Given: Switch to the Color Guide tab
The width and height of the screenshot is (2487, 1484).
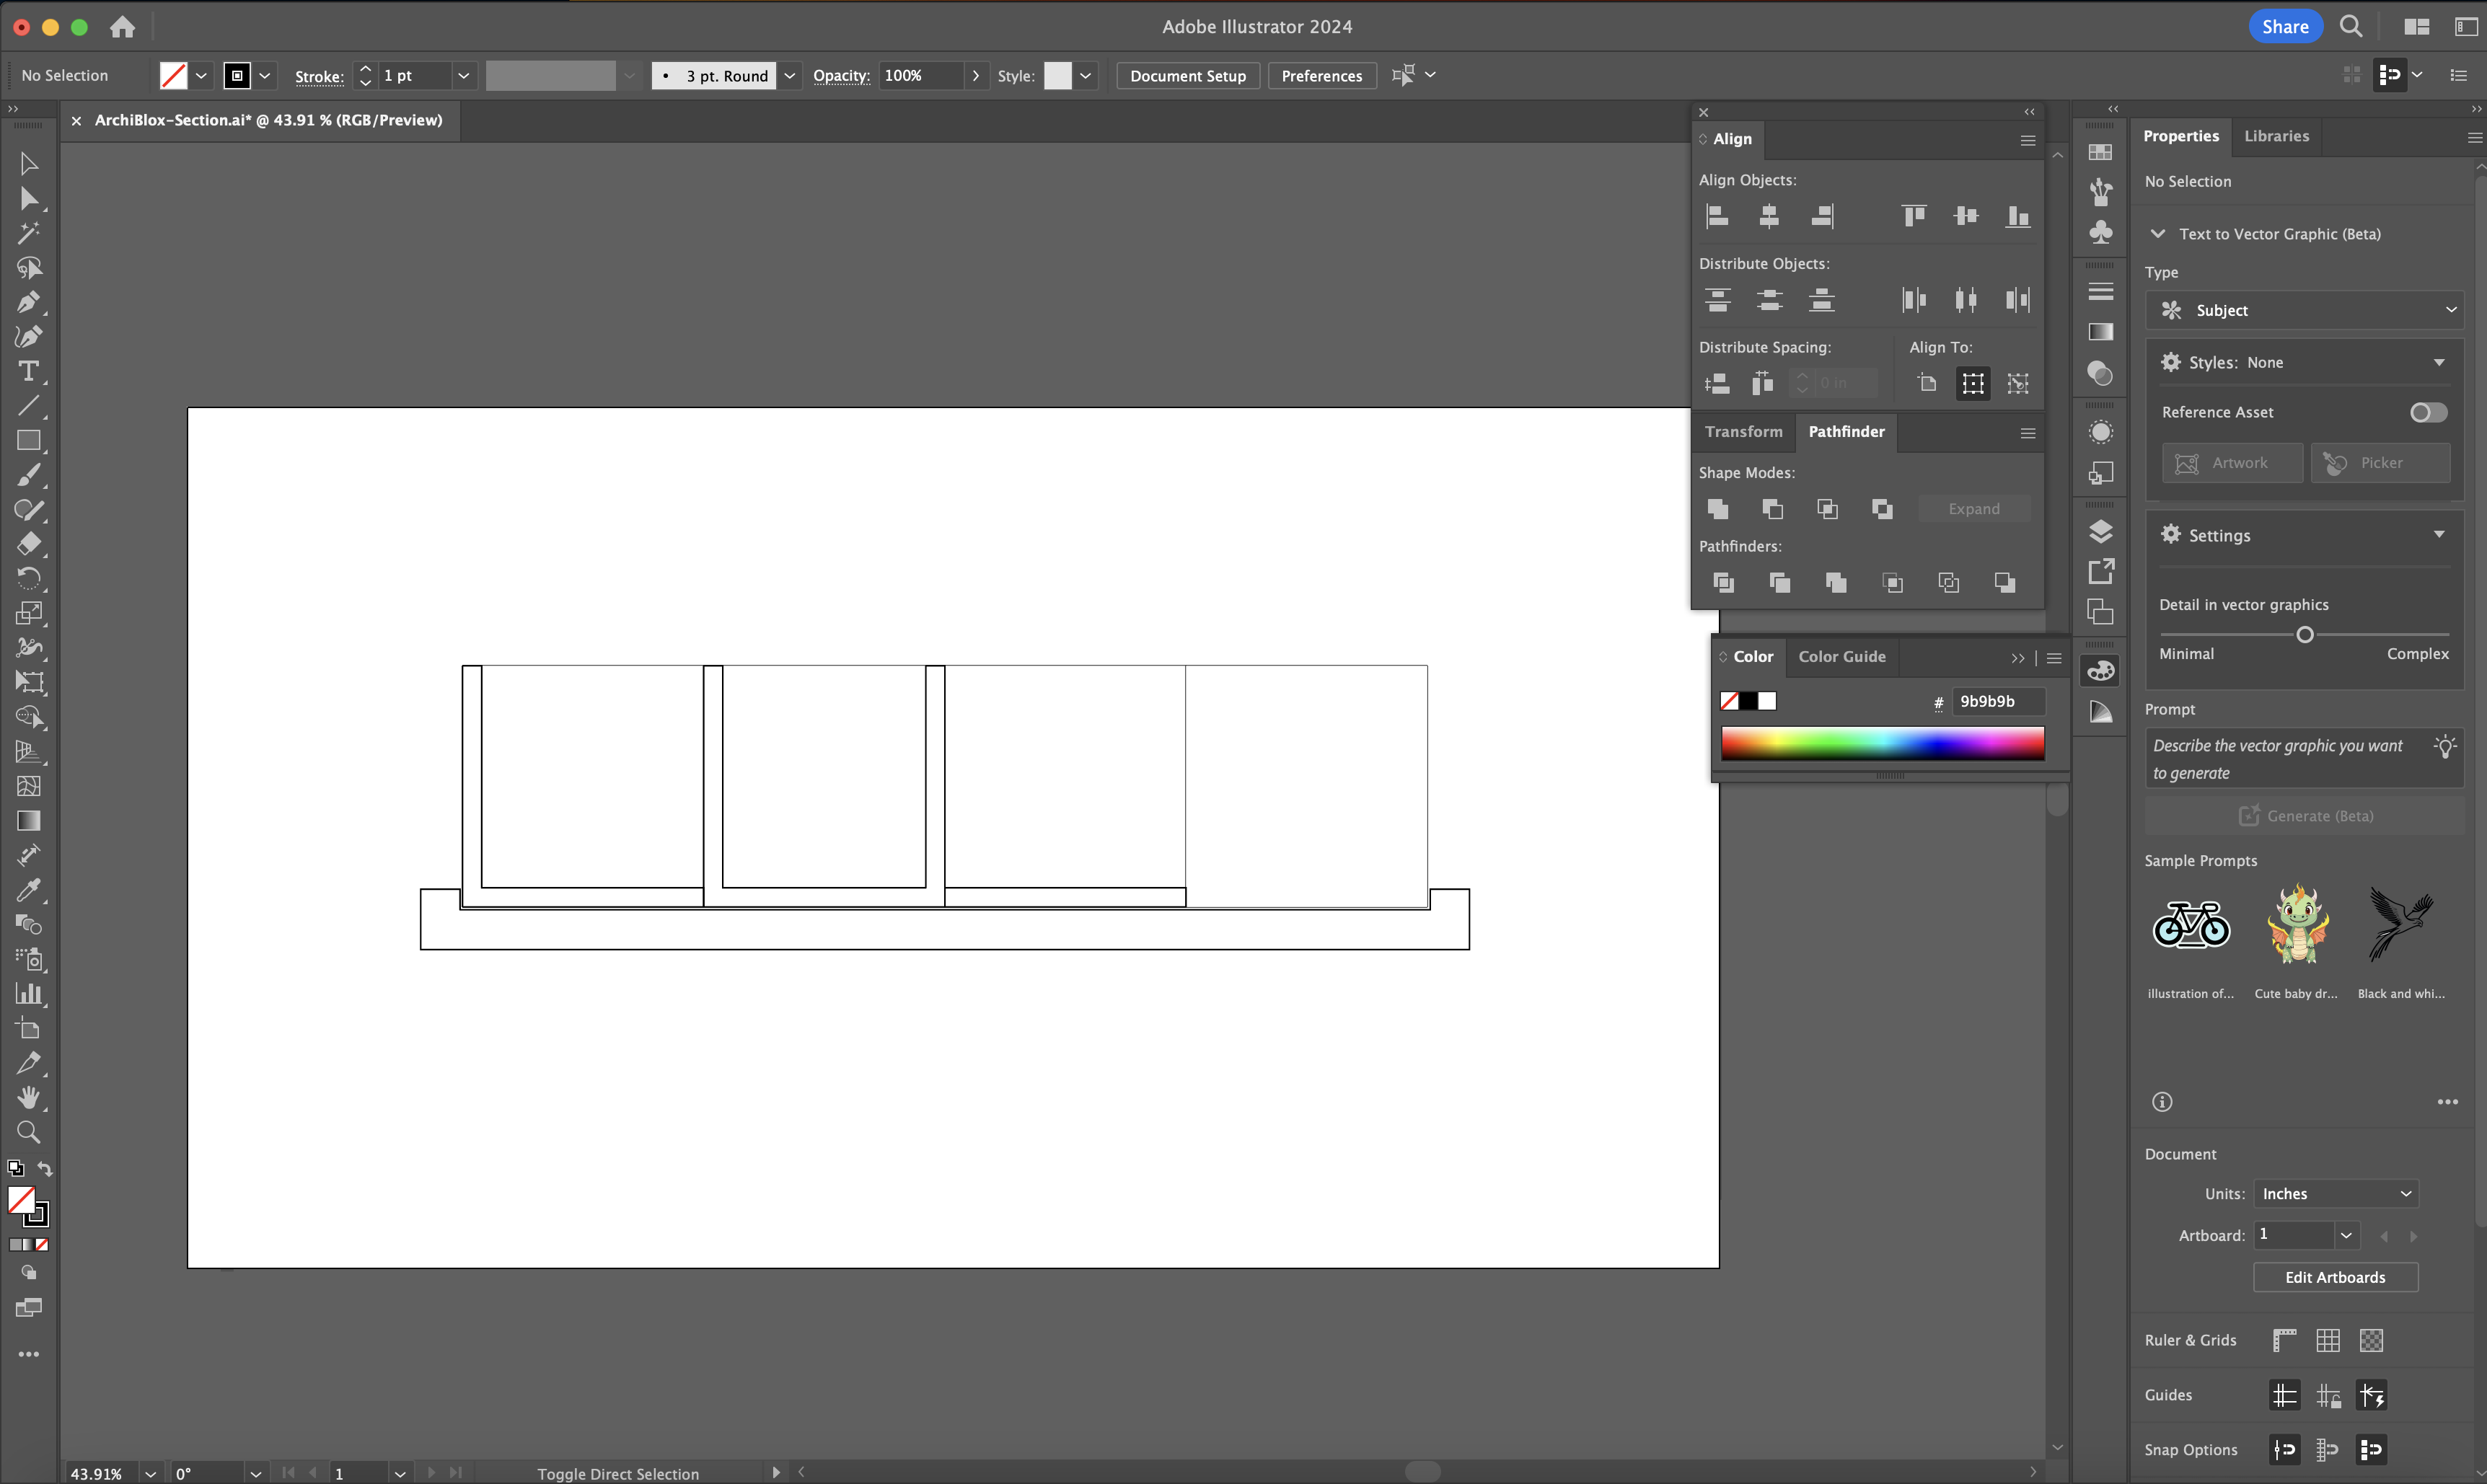Looking at the screenshot, I should 1842,656.
